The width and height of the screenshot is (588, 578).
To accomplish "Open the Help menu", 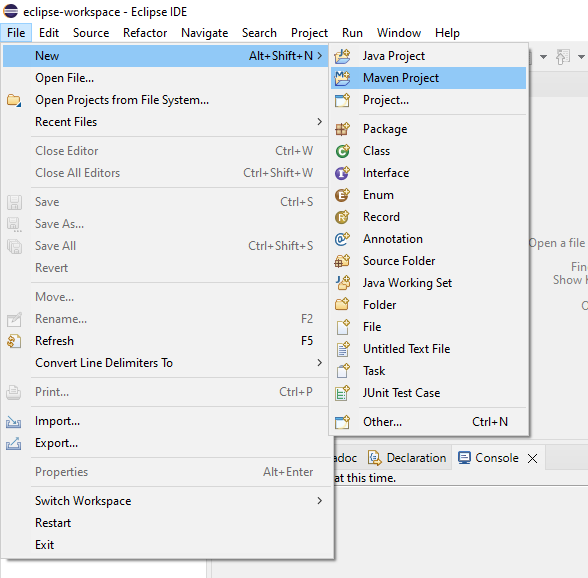I will [447, 33].
